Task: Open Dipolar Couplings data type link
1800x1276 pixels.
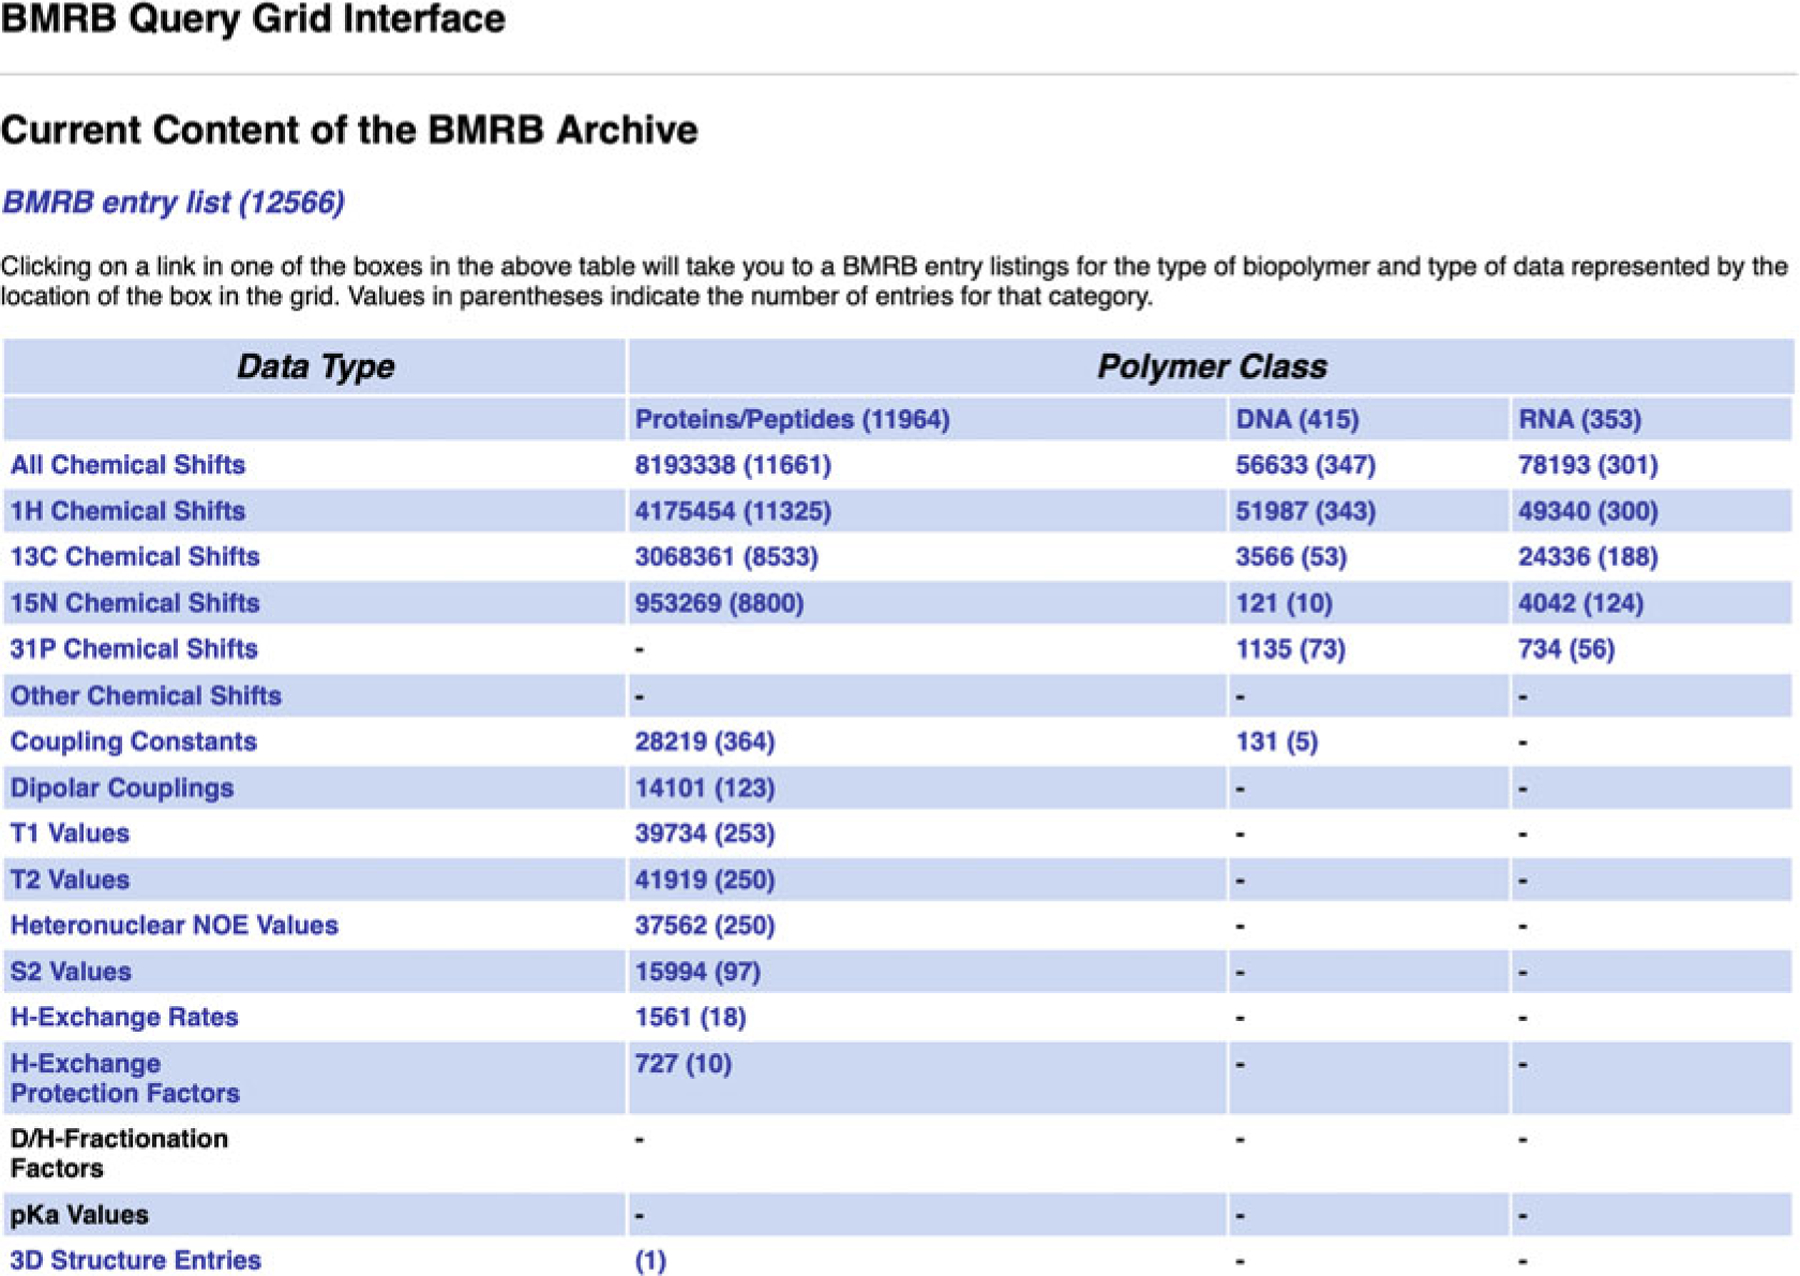Action: [122, 788]
